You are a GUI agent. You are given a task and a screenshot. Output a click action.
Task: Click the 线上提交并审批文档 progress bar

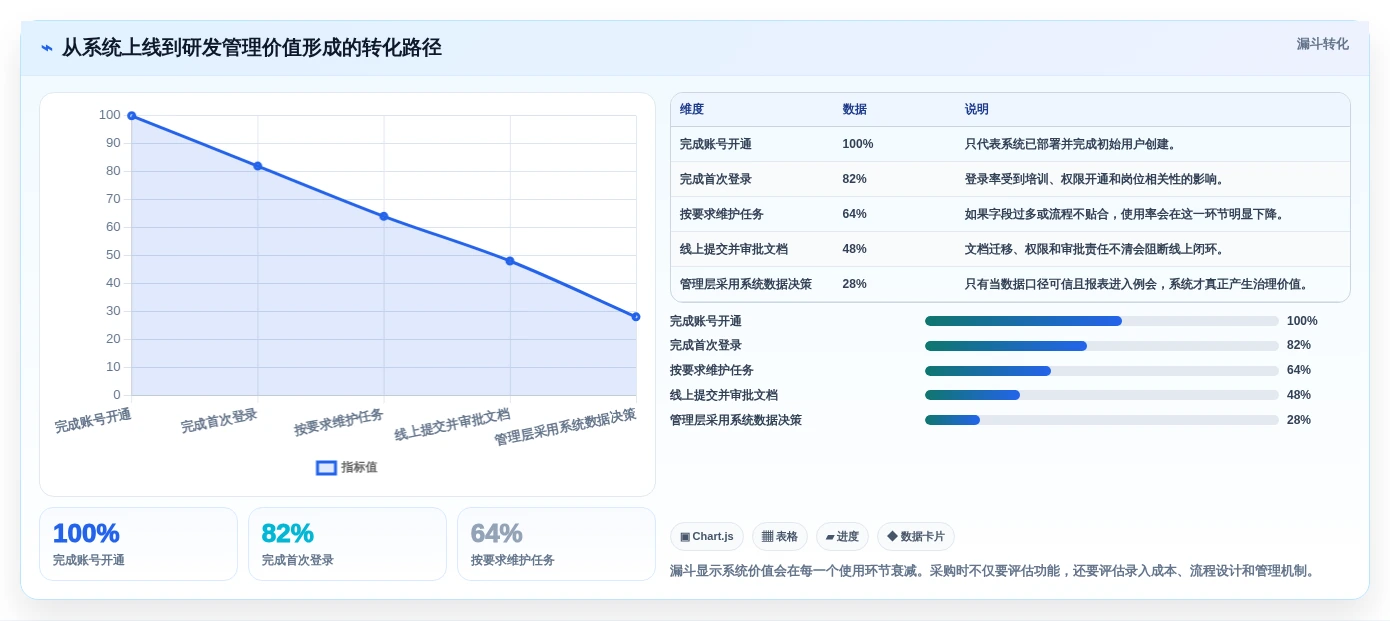(1102, 395)
